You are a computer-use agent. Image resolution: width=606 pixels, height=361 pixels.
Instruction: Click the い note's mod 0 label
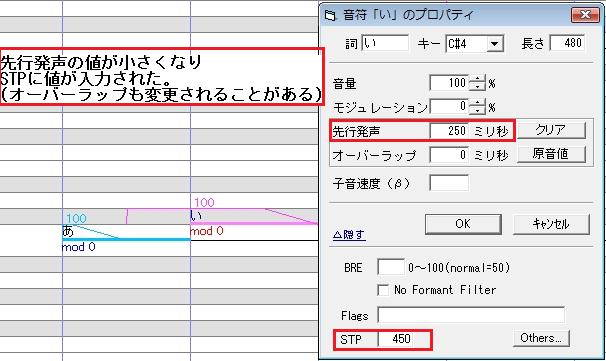(207, 231)
